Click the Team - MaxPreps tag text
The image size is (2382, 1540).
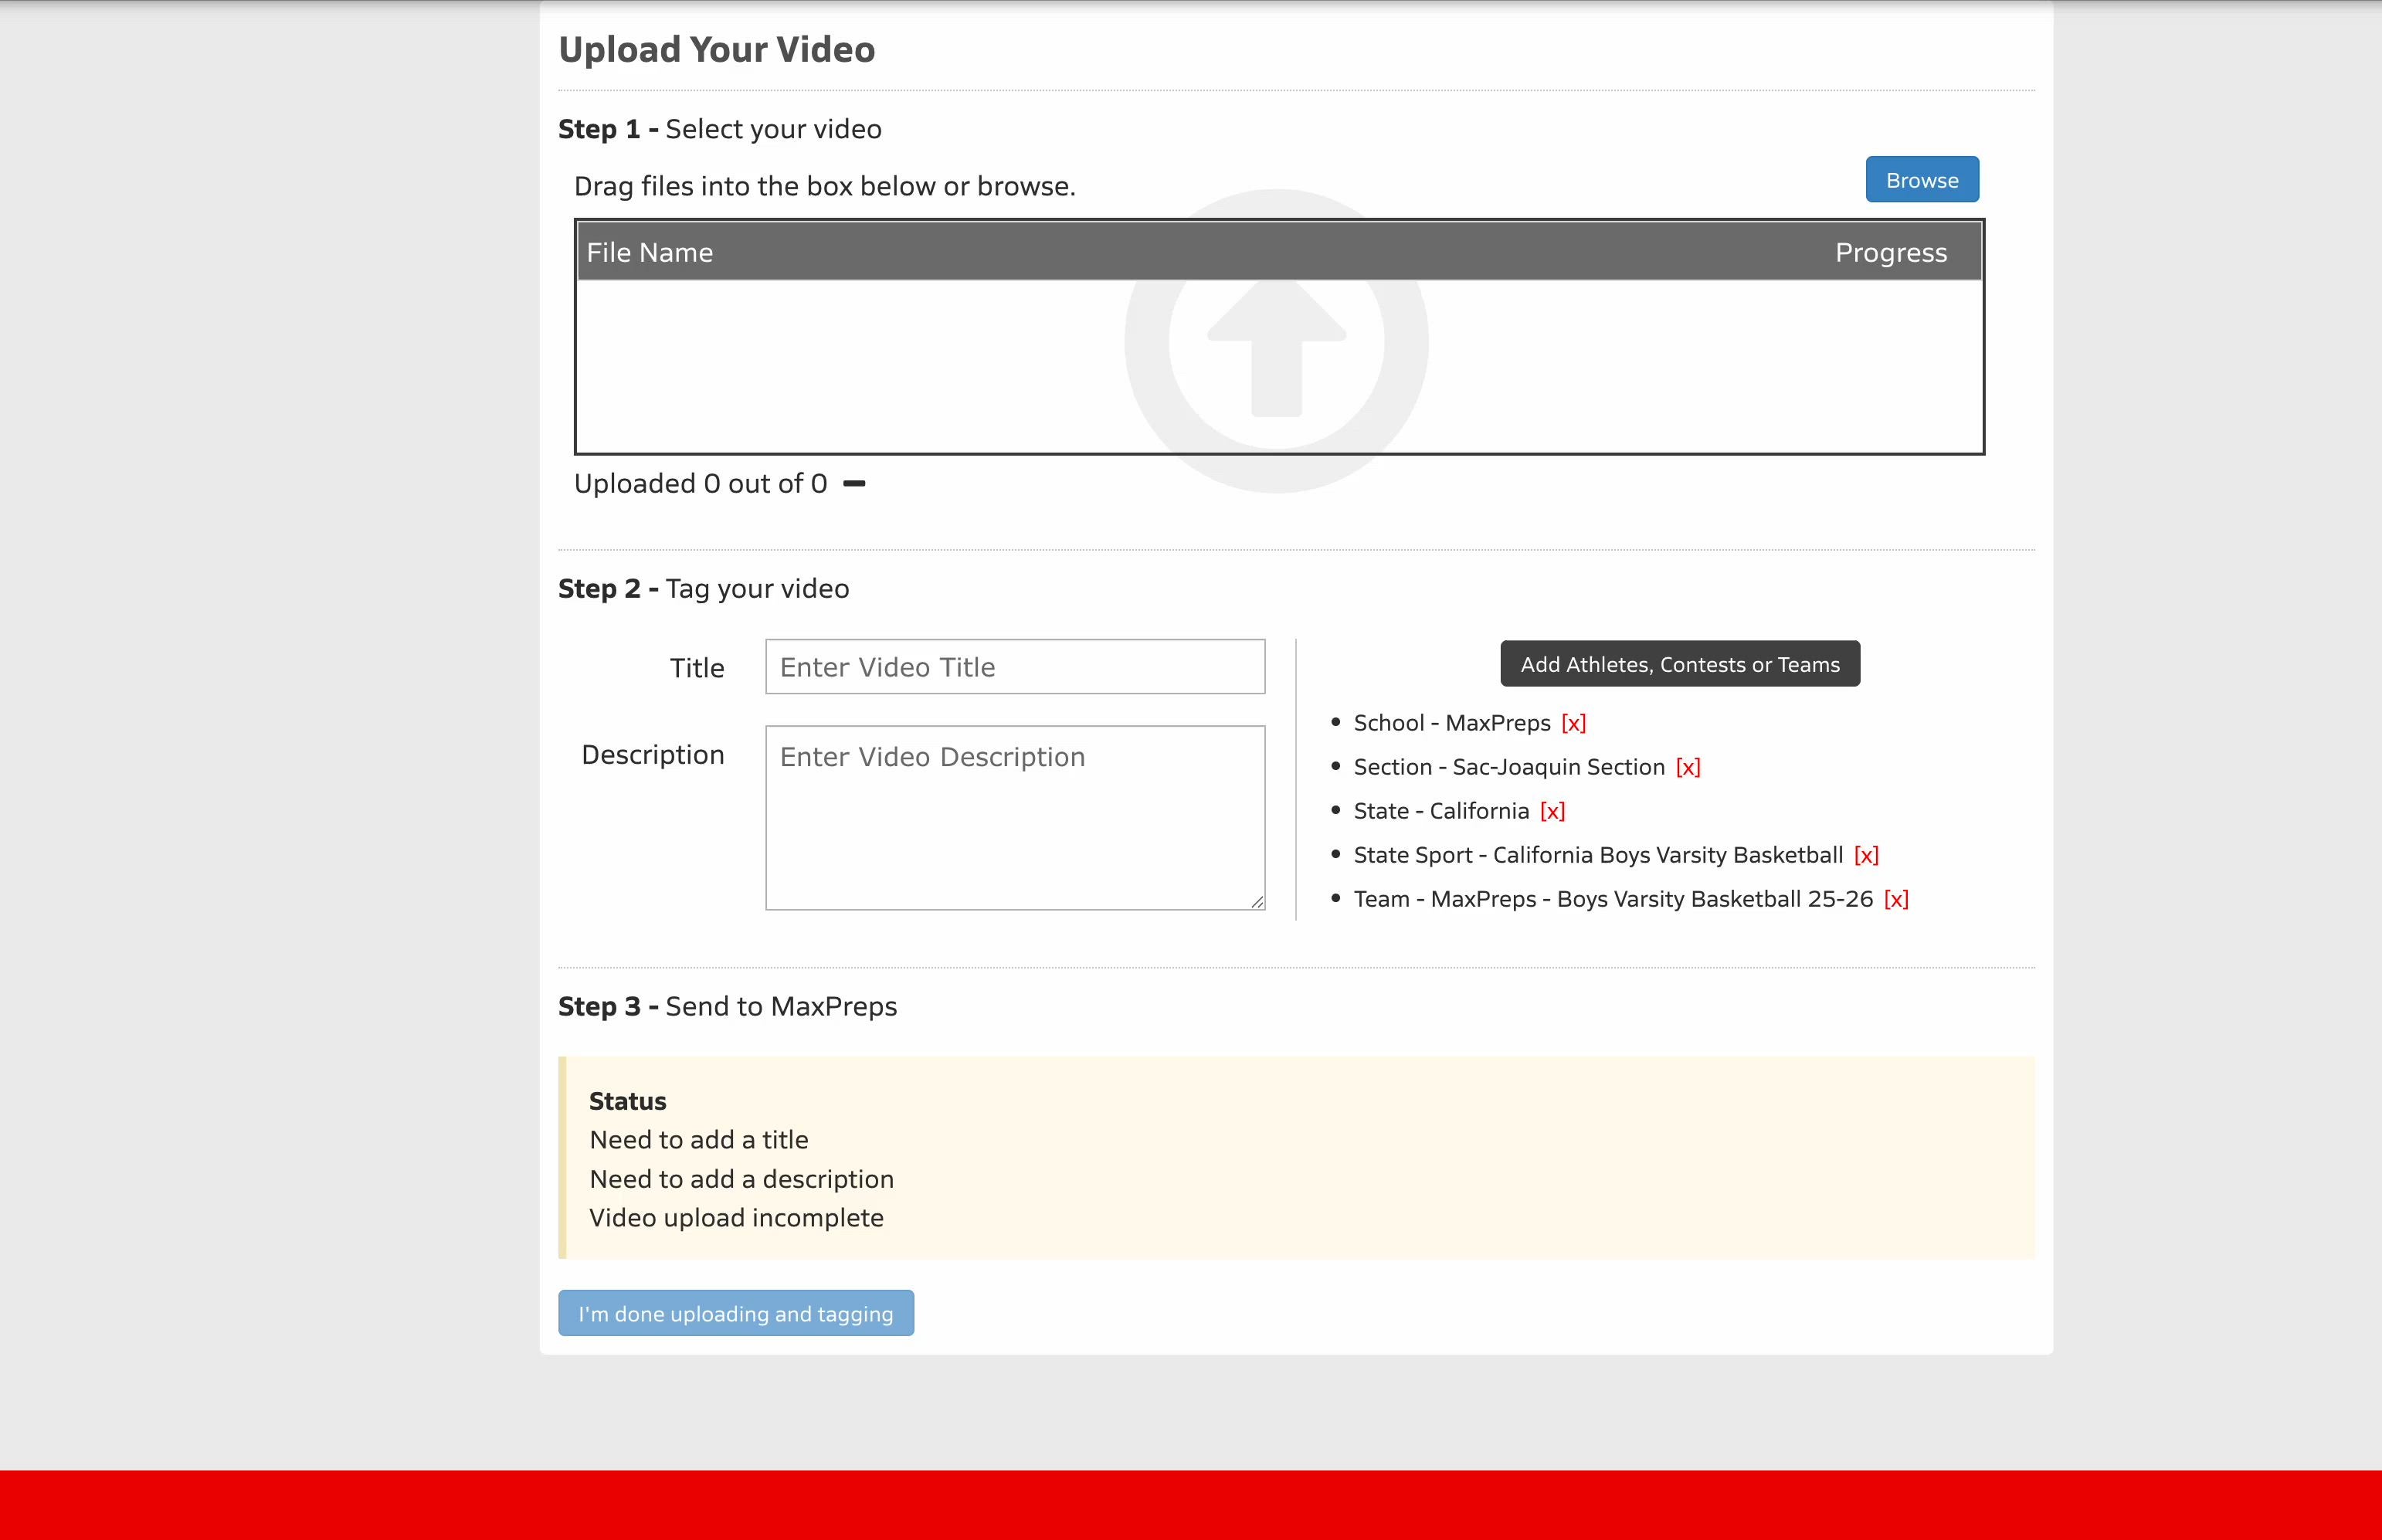(1612, 899)
